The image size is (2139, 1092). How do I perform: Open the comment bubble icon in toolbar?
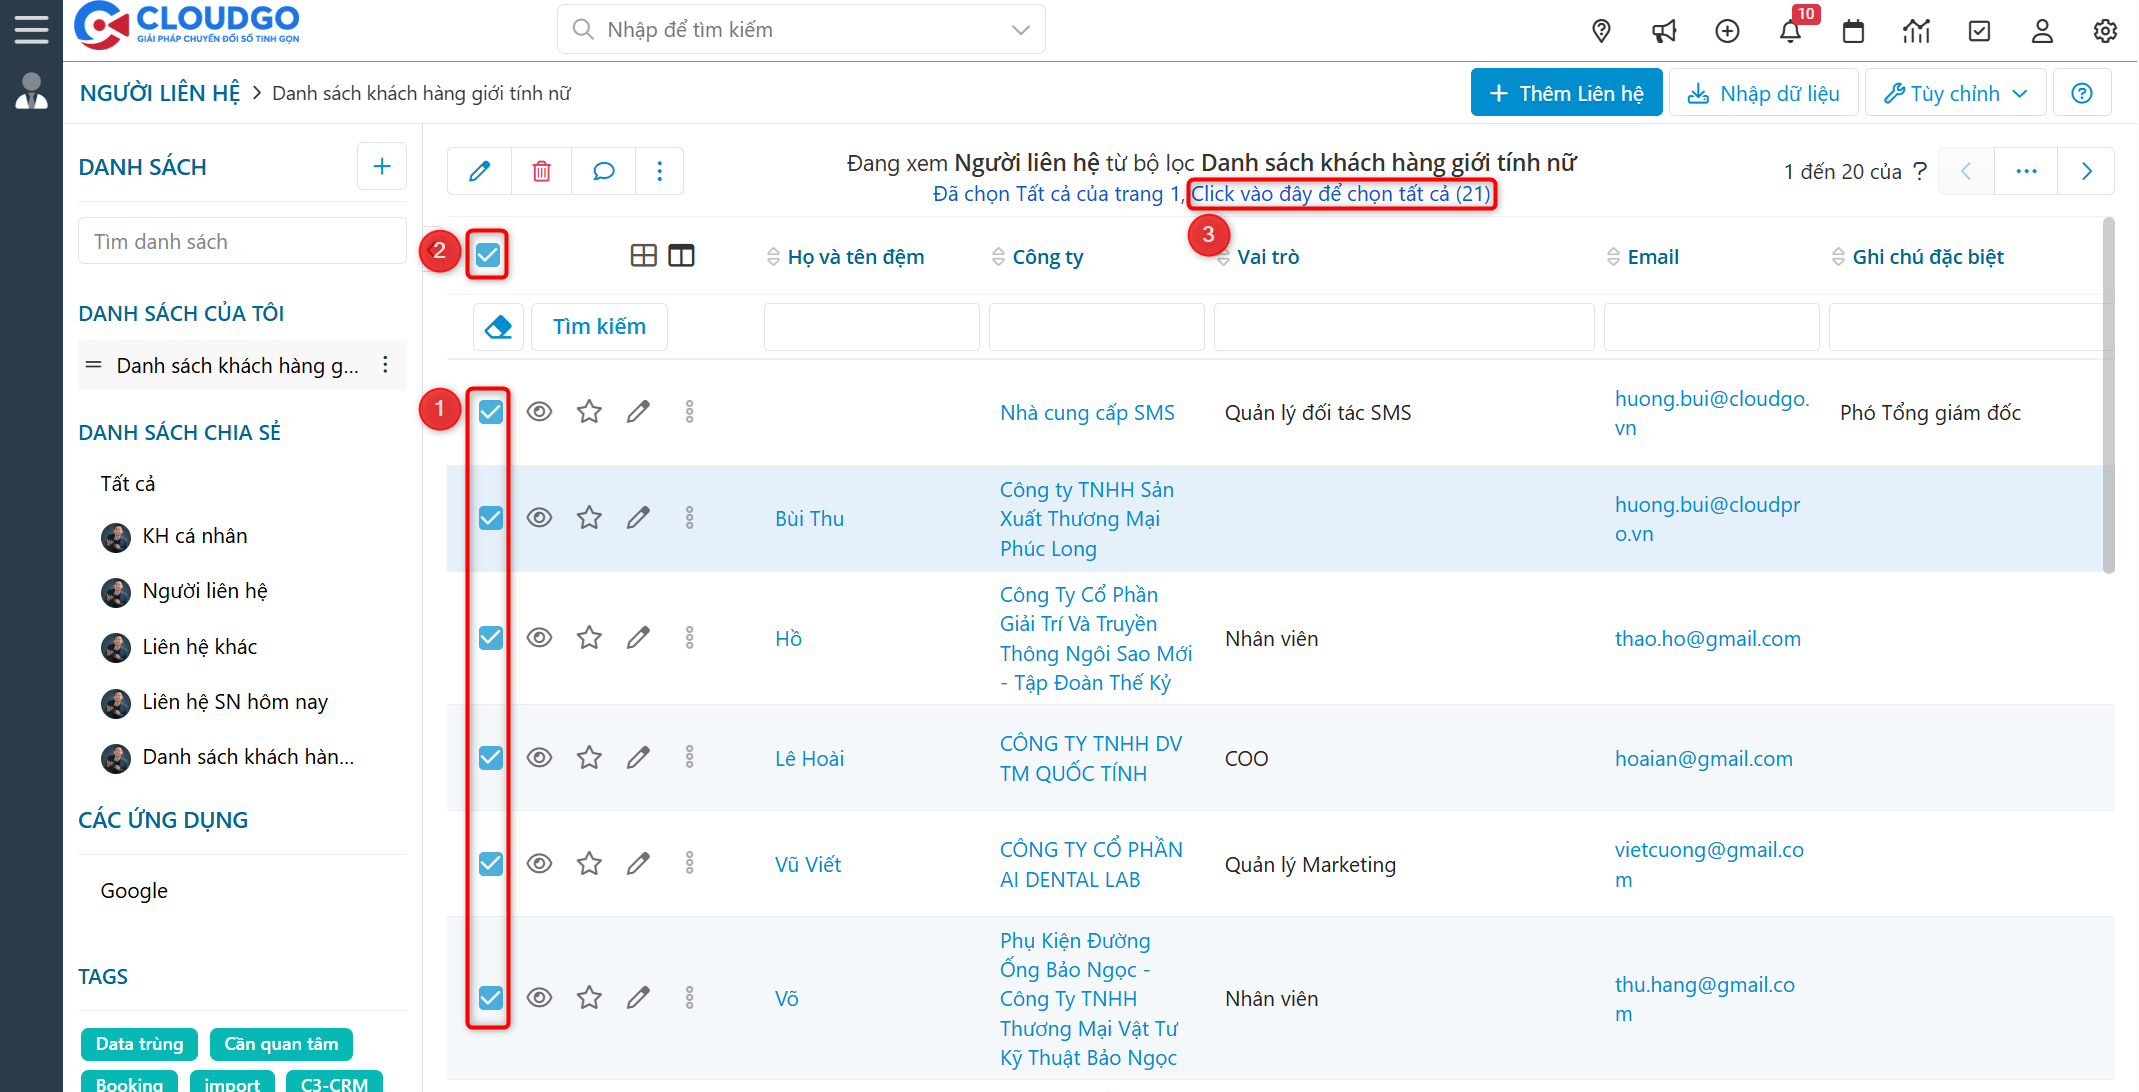pyautogui.click(x=603, y=171)
